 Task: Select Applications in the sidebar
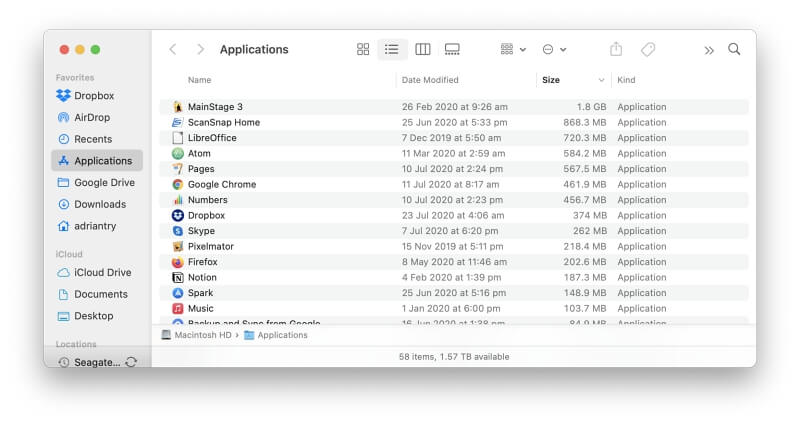coord(97,161)
